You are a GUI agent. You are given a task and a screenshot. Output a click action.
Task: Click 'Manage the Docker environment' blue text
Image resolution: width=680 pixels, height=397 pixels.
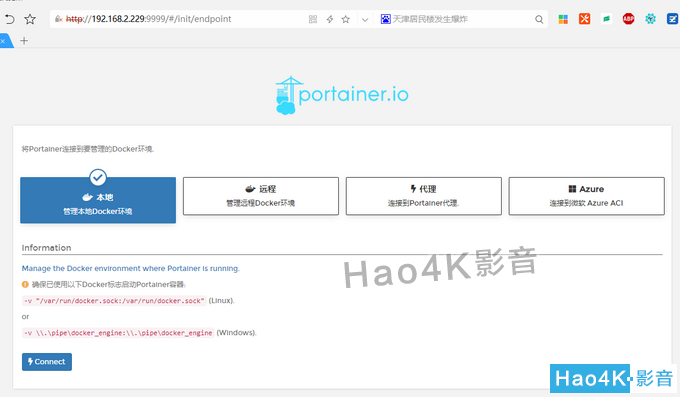131,269
